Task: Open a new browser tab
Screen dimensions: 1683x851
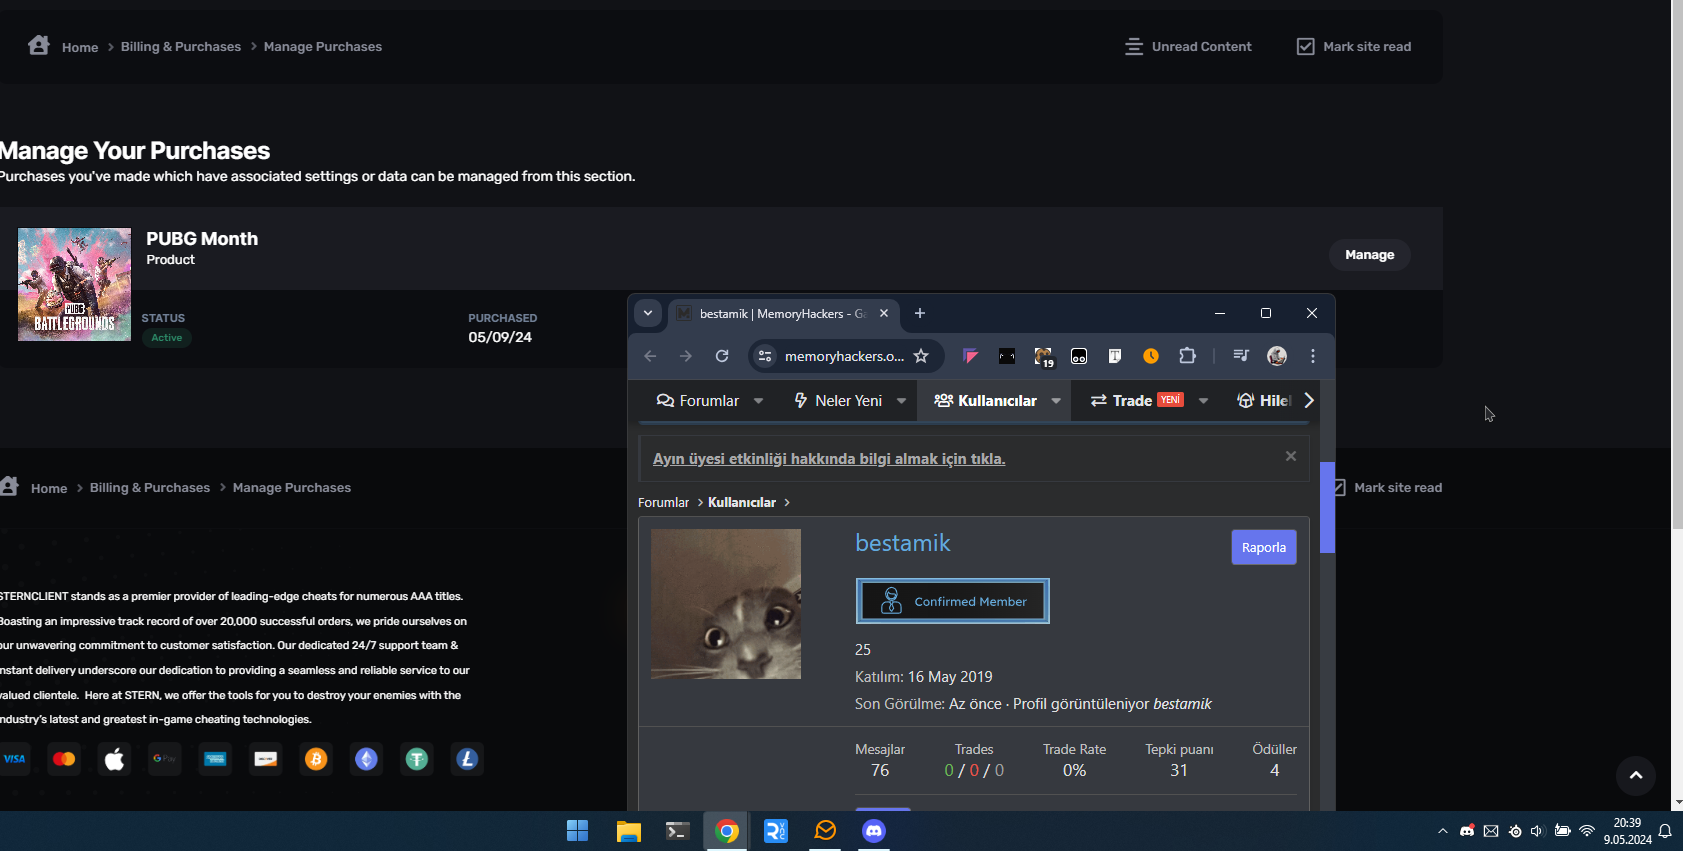Action: click(920, 313)
